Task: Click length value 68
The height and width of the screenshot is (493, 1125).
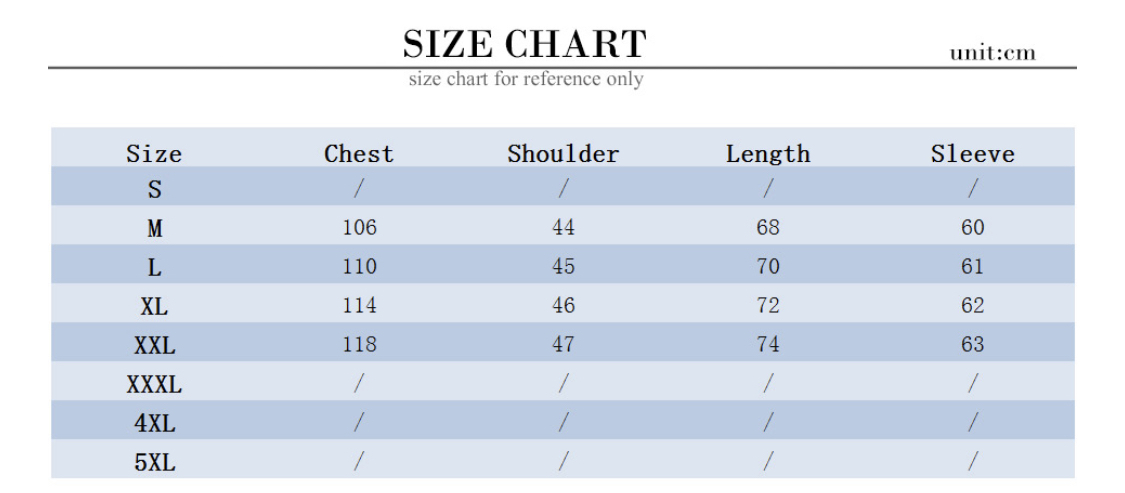Action: coord(768,228)
